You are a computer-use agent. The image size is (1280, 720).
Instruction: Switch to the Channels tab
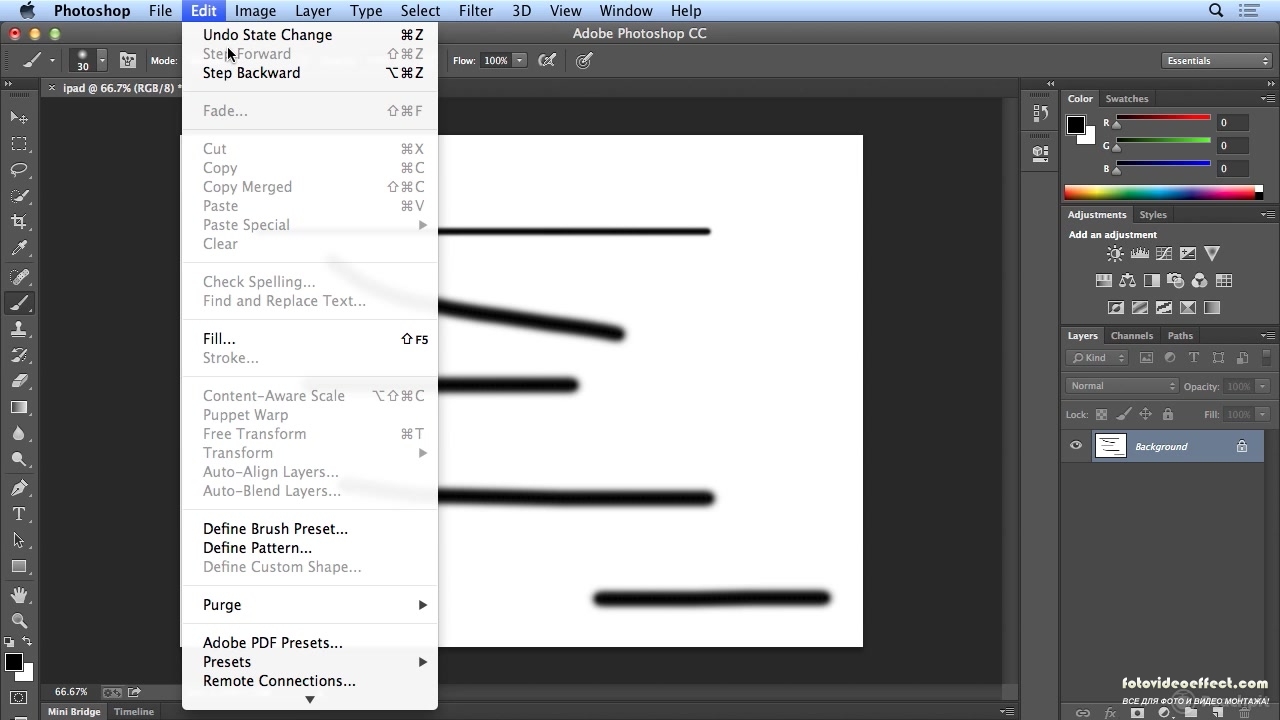click(1132, 336)
